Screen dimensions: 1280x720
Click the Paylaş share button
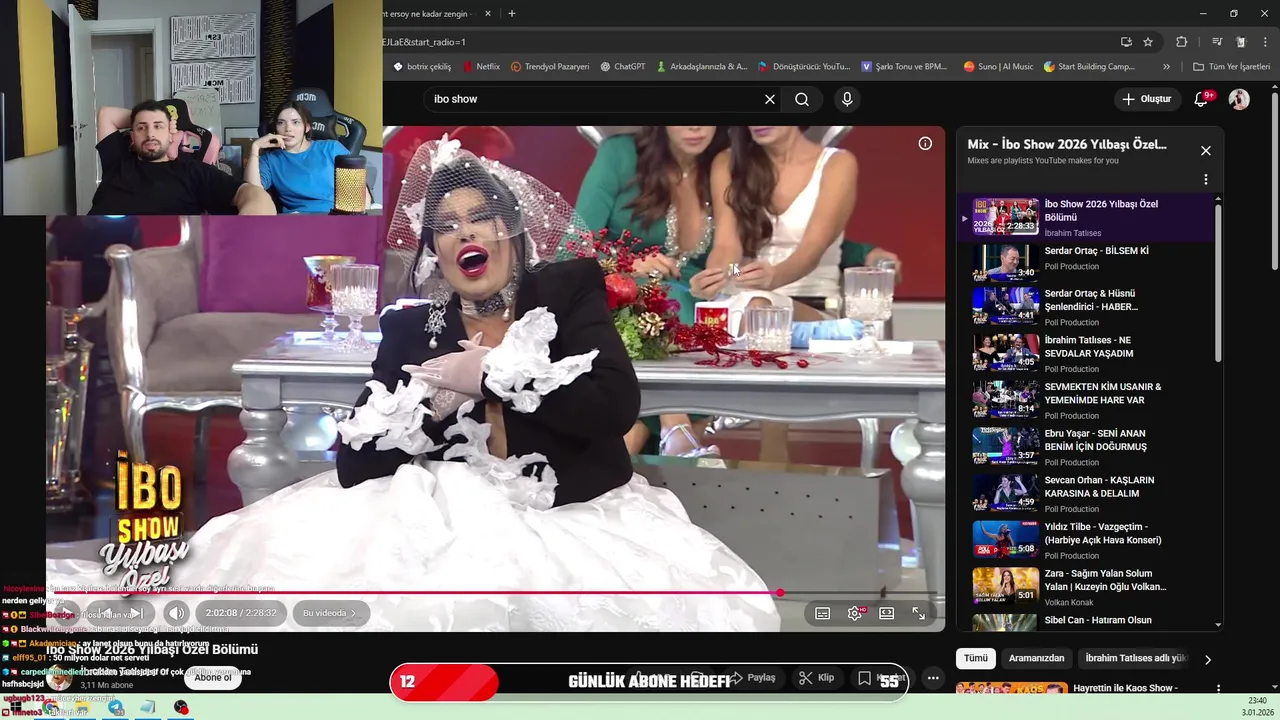click(752, 678)
